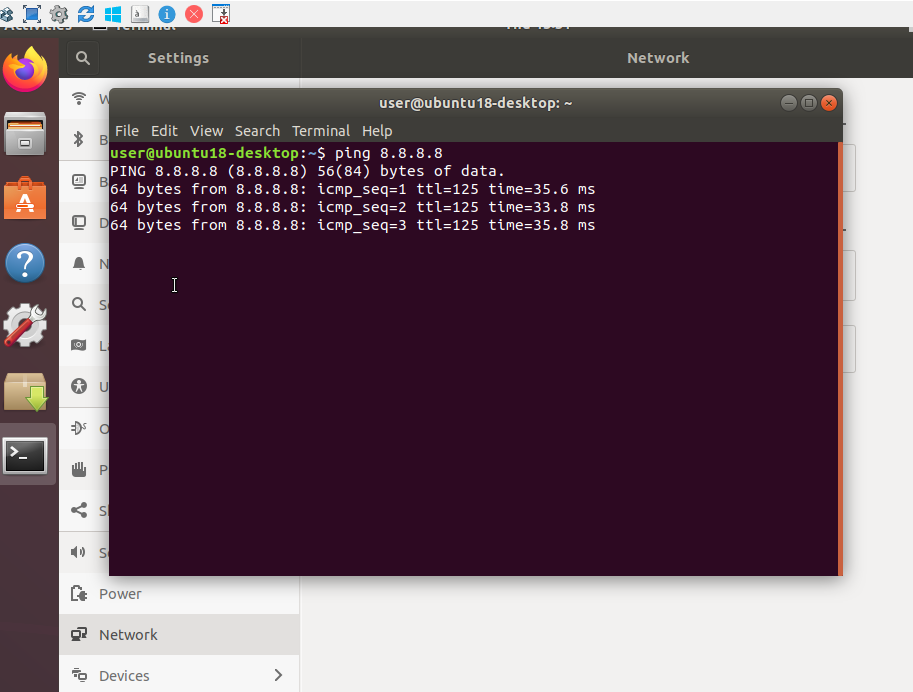This screenshot has height=692, width=913.
Task: Open Bluetooth settings in the sidebar
Action: pos(80,140)
